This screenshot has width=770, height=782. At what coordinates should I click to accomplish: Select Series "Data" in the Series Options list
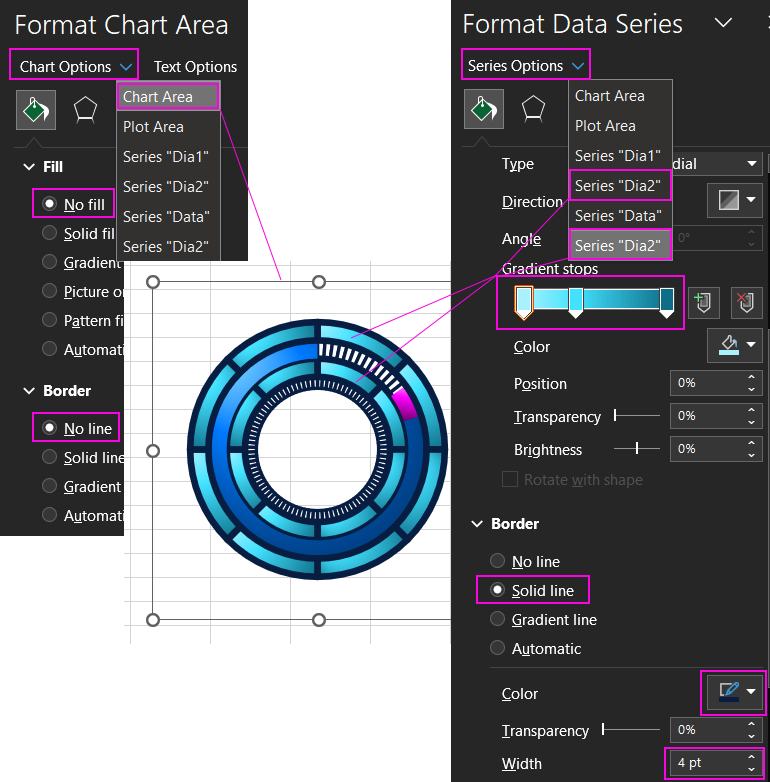click(x=618, y=216)
